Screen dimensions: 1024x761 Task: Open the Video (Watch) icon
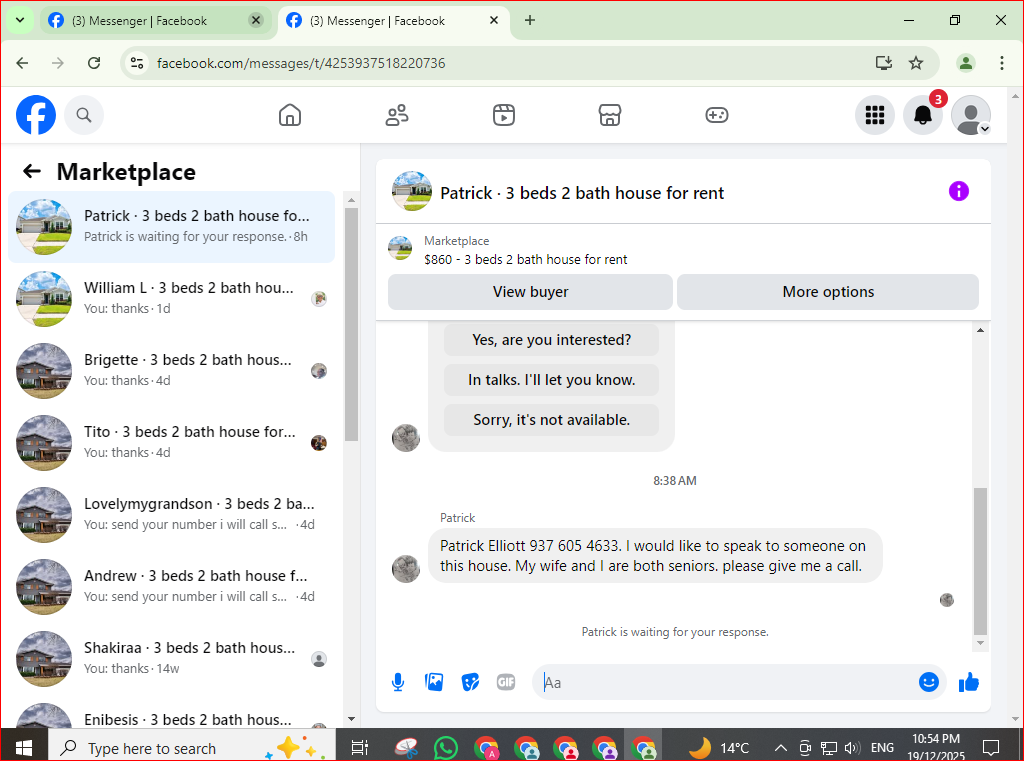coord(504,115)
